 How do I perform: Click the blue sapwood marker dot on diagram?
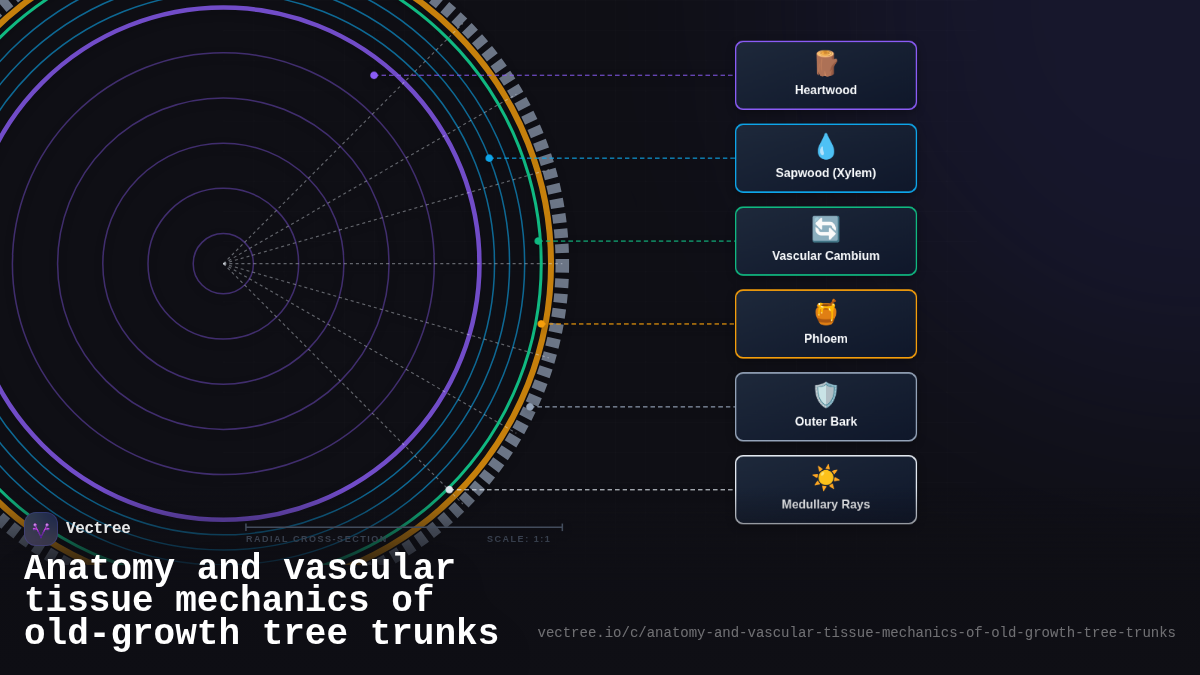pos(489,158)
